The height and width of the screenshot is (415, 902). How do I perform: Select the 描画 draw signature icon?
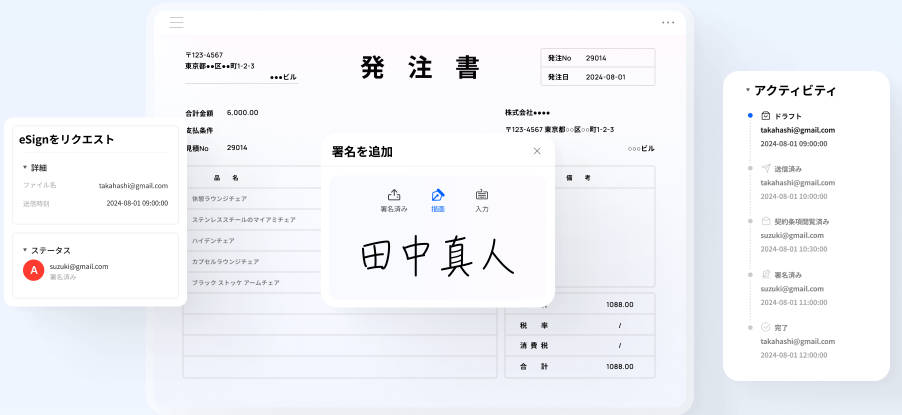pos(437,195)
